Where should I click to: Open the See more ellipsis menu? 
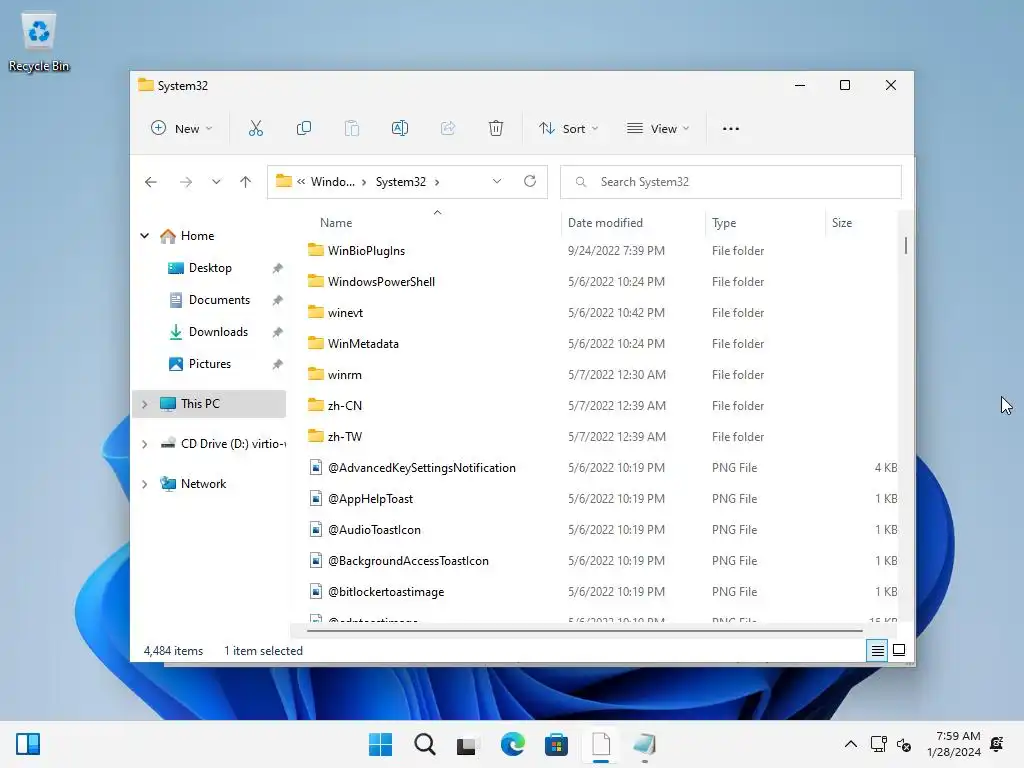731,129
